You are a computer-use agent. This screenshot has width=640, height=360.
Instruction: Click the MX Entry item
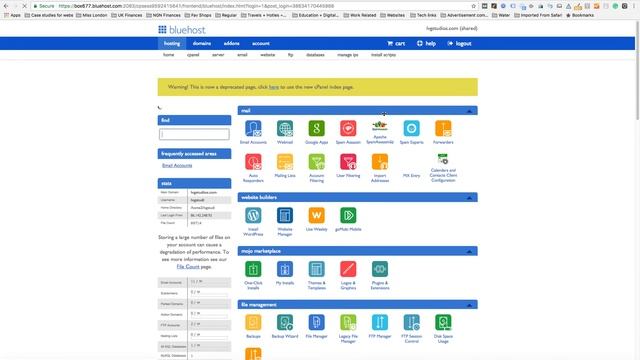(411, 176)
